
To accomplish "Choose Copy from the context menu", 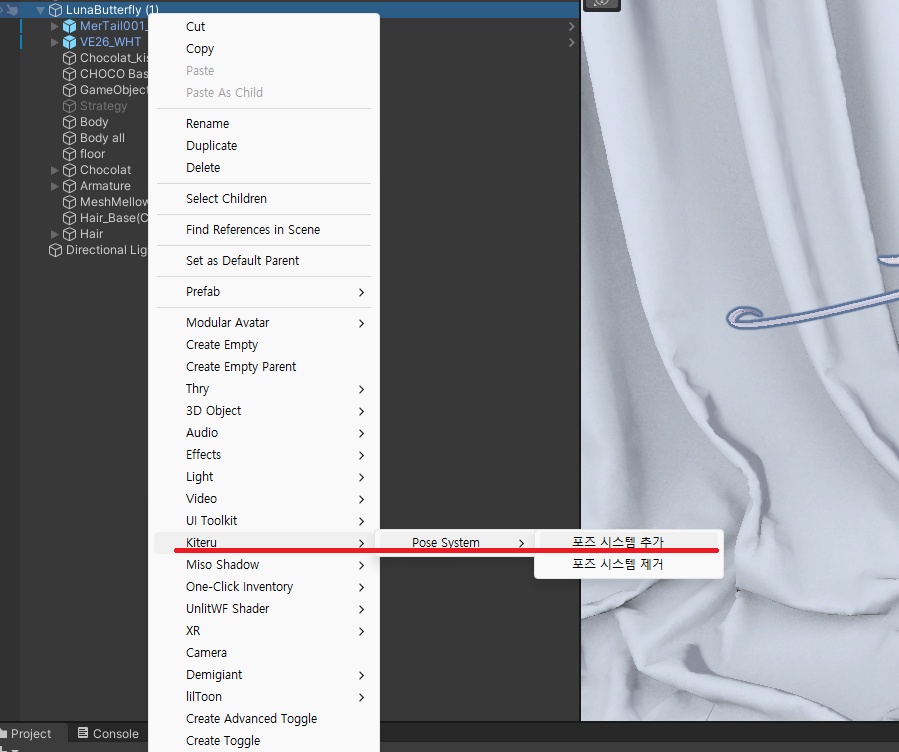I will click(264, 49).
